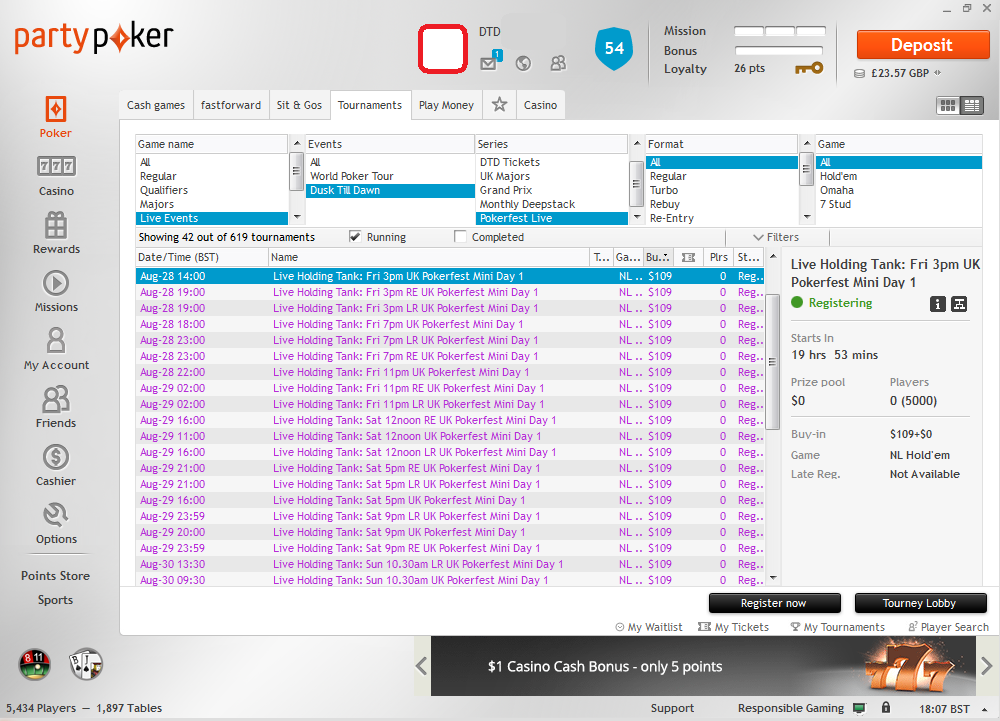This screenshot has height=721, width=1000.
Task: Open My Account profile icon
Action: 55,340
